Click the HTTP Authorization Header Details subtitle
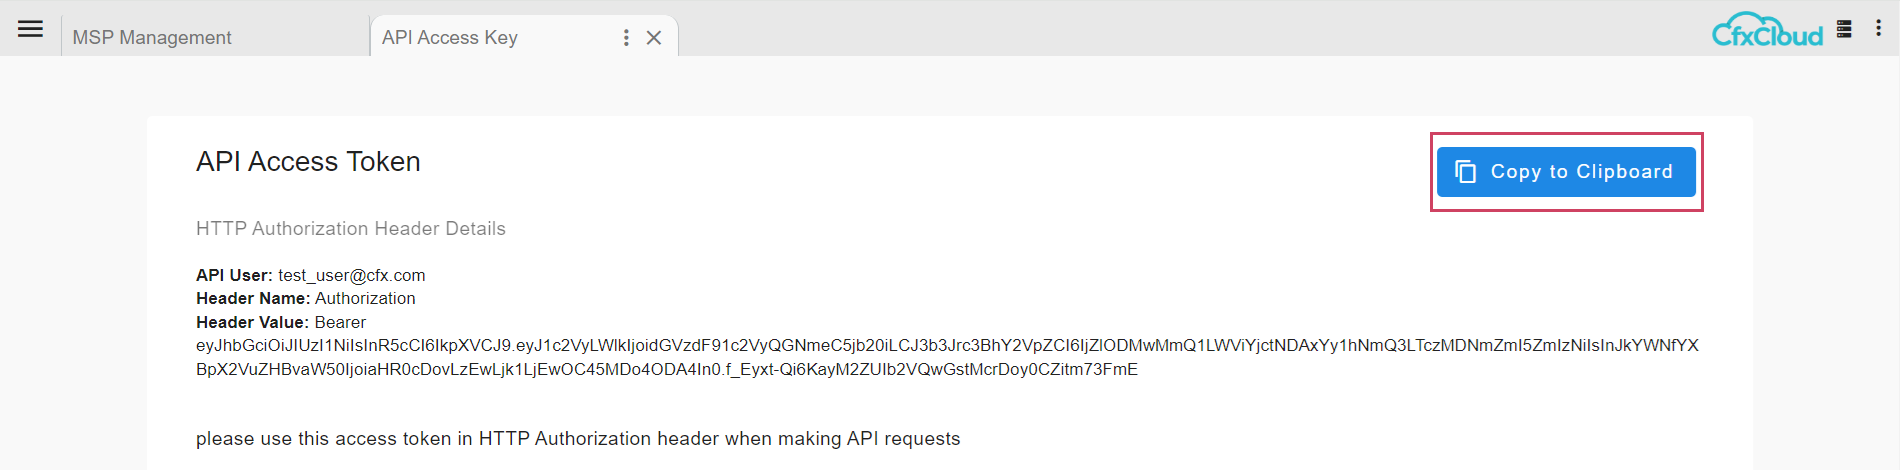The width and height of the screenshot is (1900, 470). [x=351, y=229]
